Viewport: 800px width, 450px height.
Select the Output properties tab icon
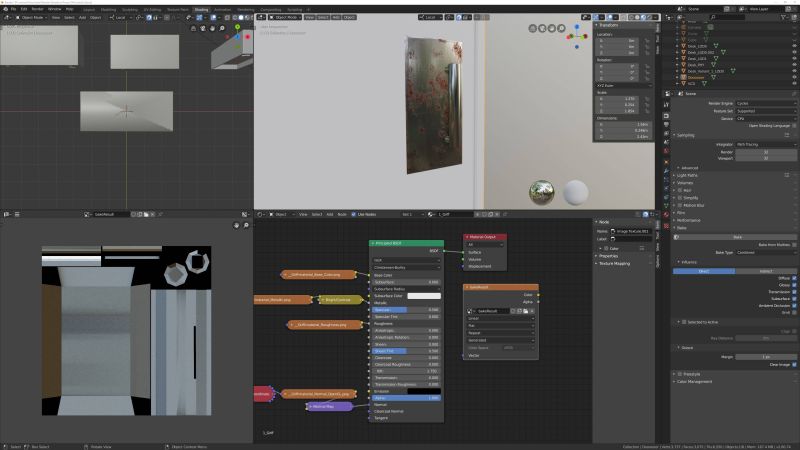click(666, 125)
